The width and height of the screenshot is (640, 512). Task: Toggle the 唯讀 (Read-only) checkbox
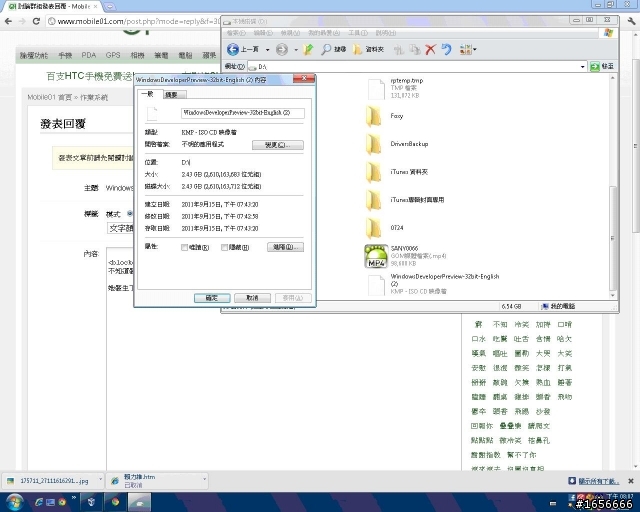point(184,247)
